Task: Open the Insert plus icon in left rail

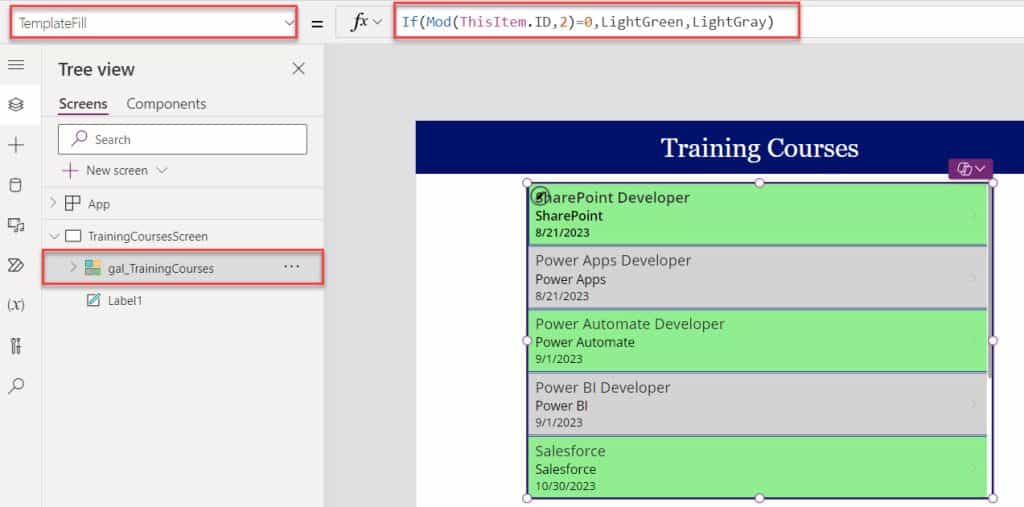Action: point(16,145)
